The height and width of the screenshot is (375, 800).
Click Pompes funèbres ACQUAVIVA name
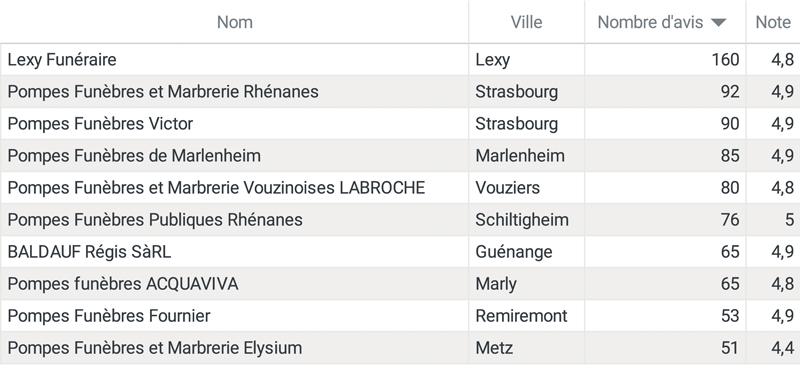(122, 284)
